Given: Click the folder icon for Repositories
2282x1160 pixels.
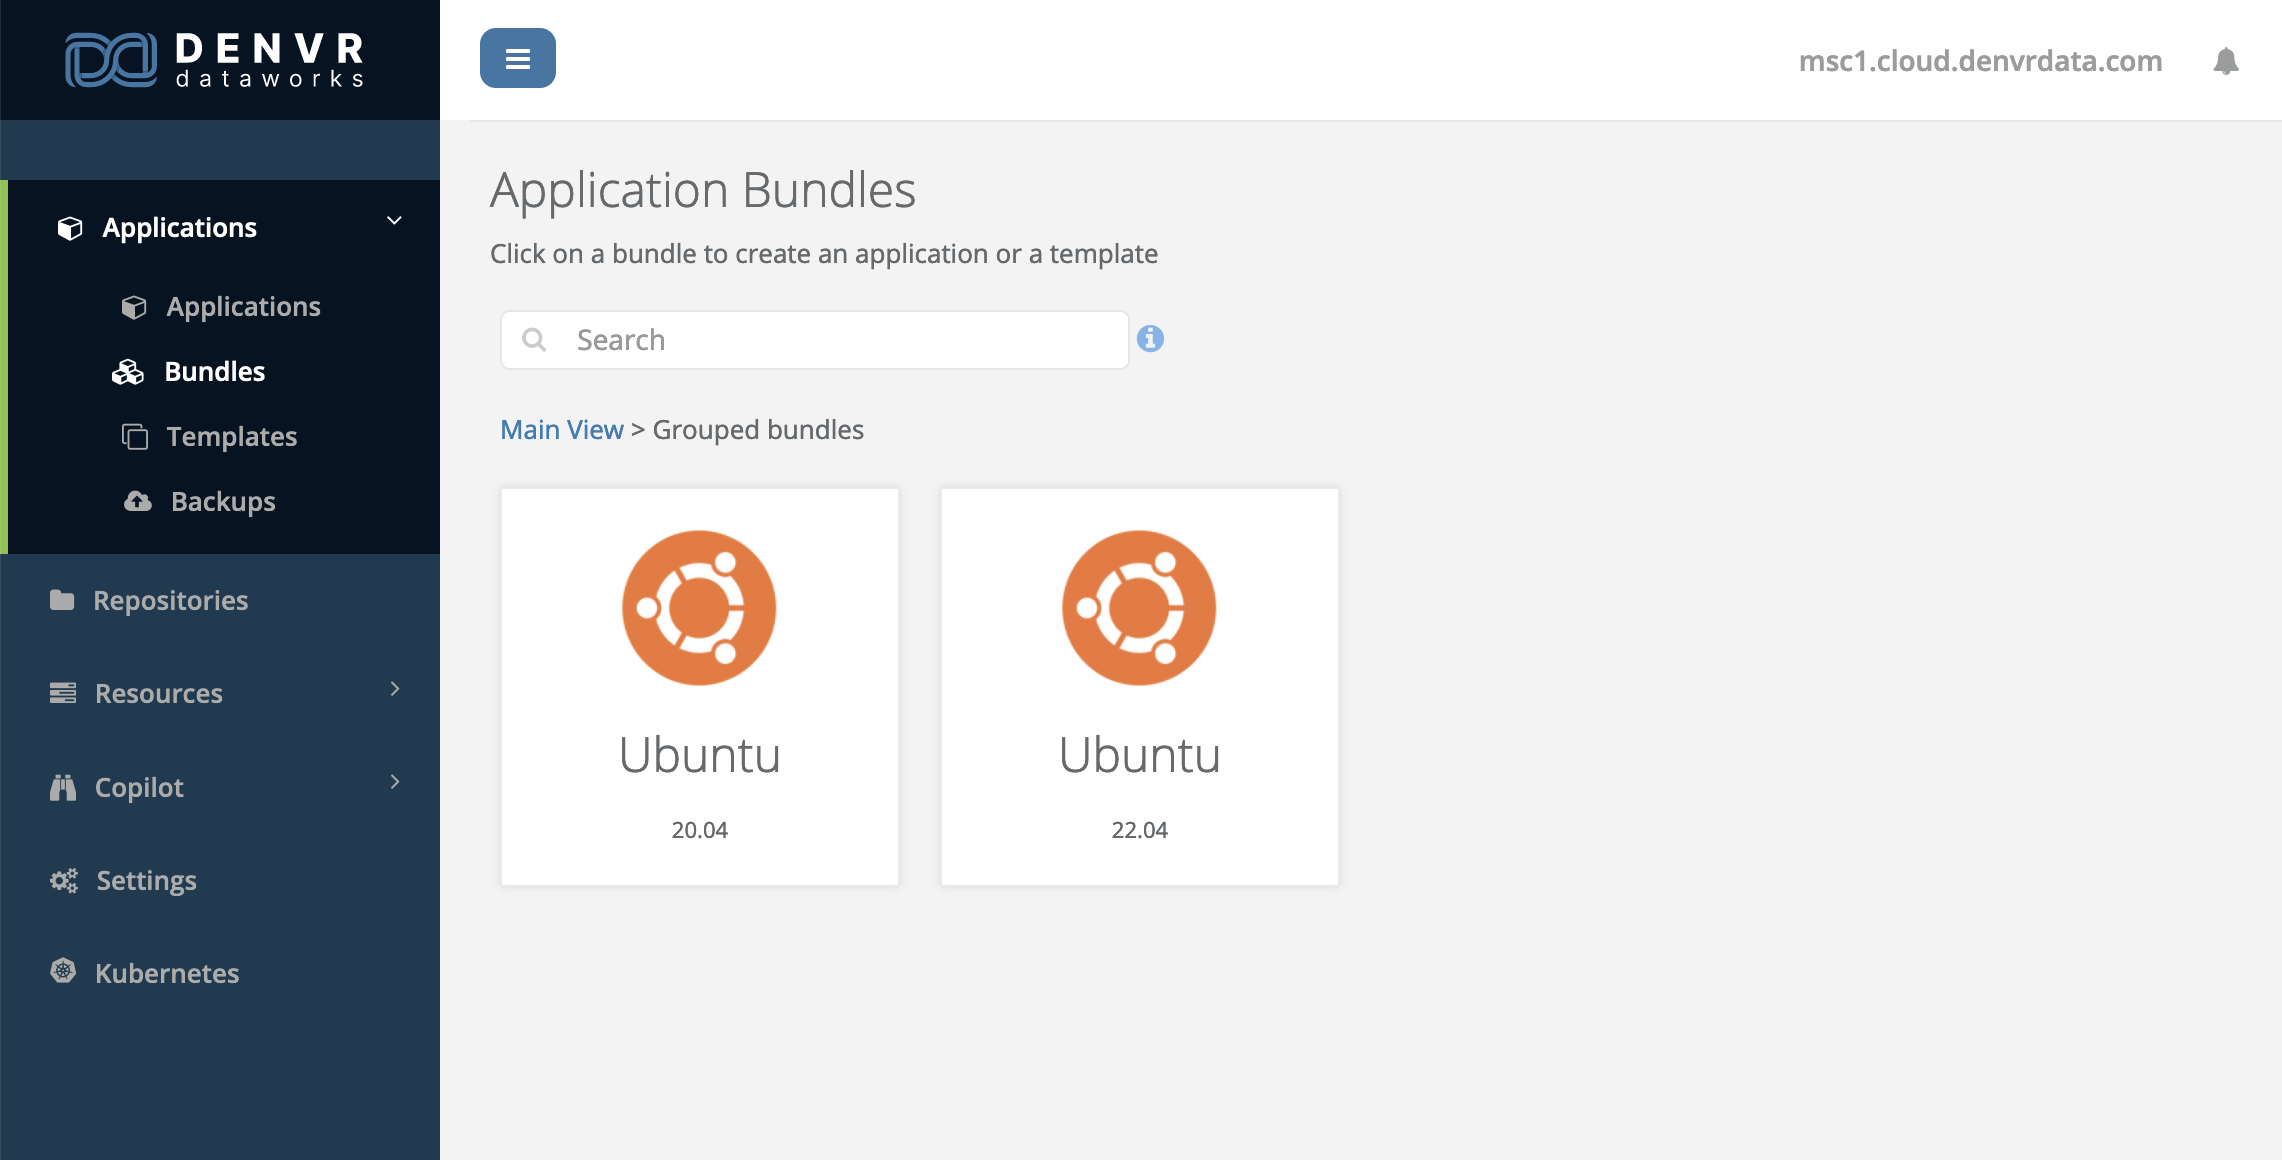Looking at the screenshot, I should click(x=62, y=600).
